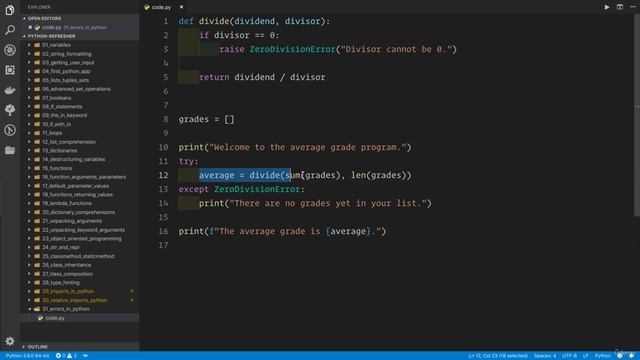Click the editor vertical scrollbar thumb
Viewport: 640px width, 360px height.
[637, 116]
